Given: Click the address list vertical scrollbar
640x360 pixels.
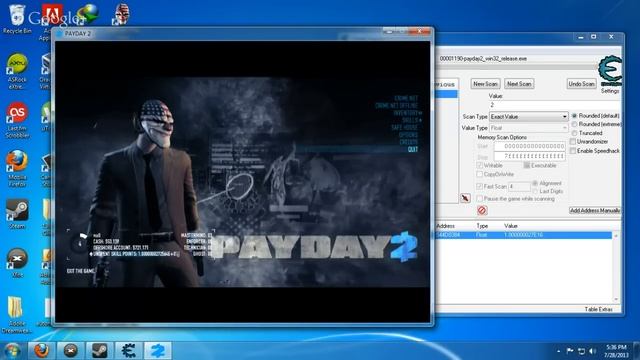Looking at the screenshot, I should [616, 267].
